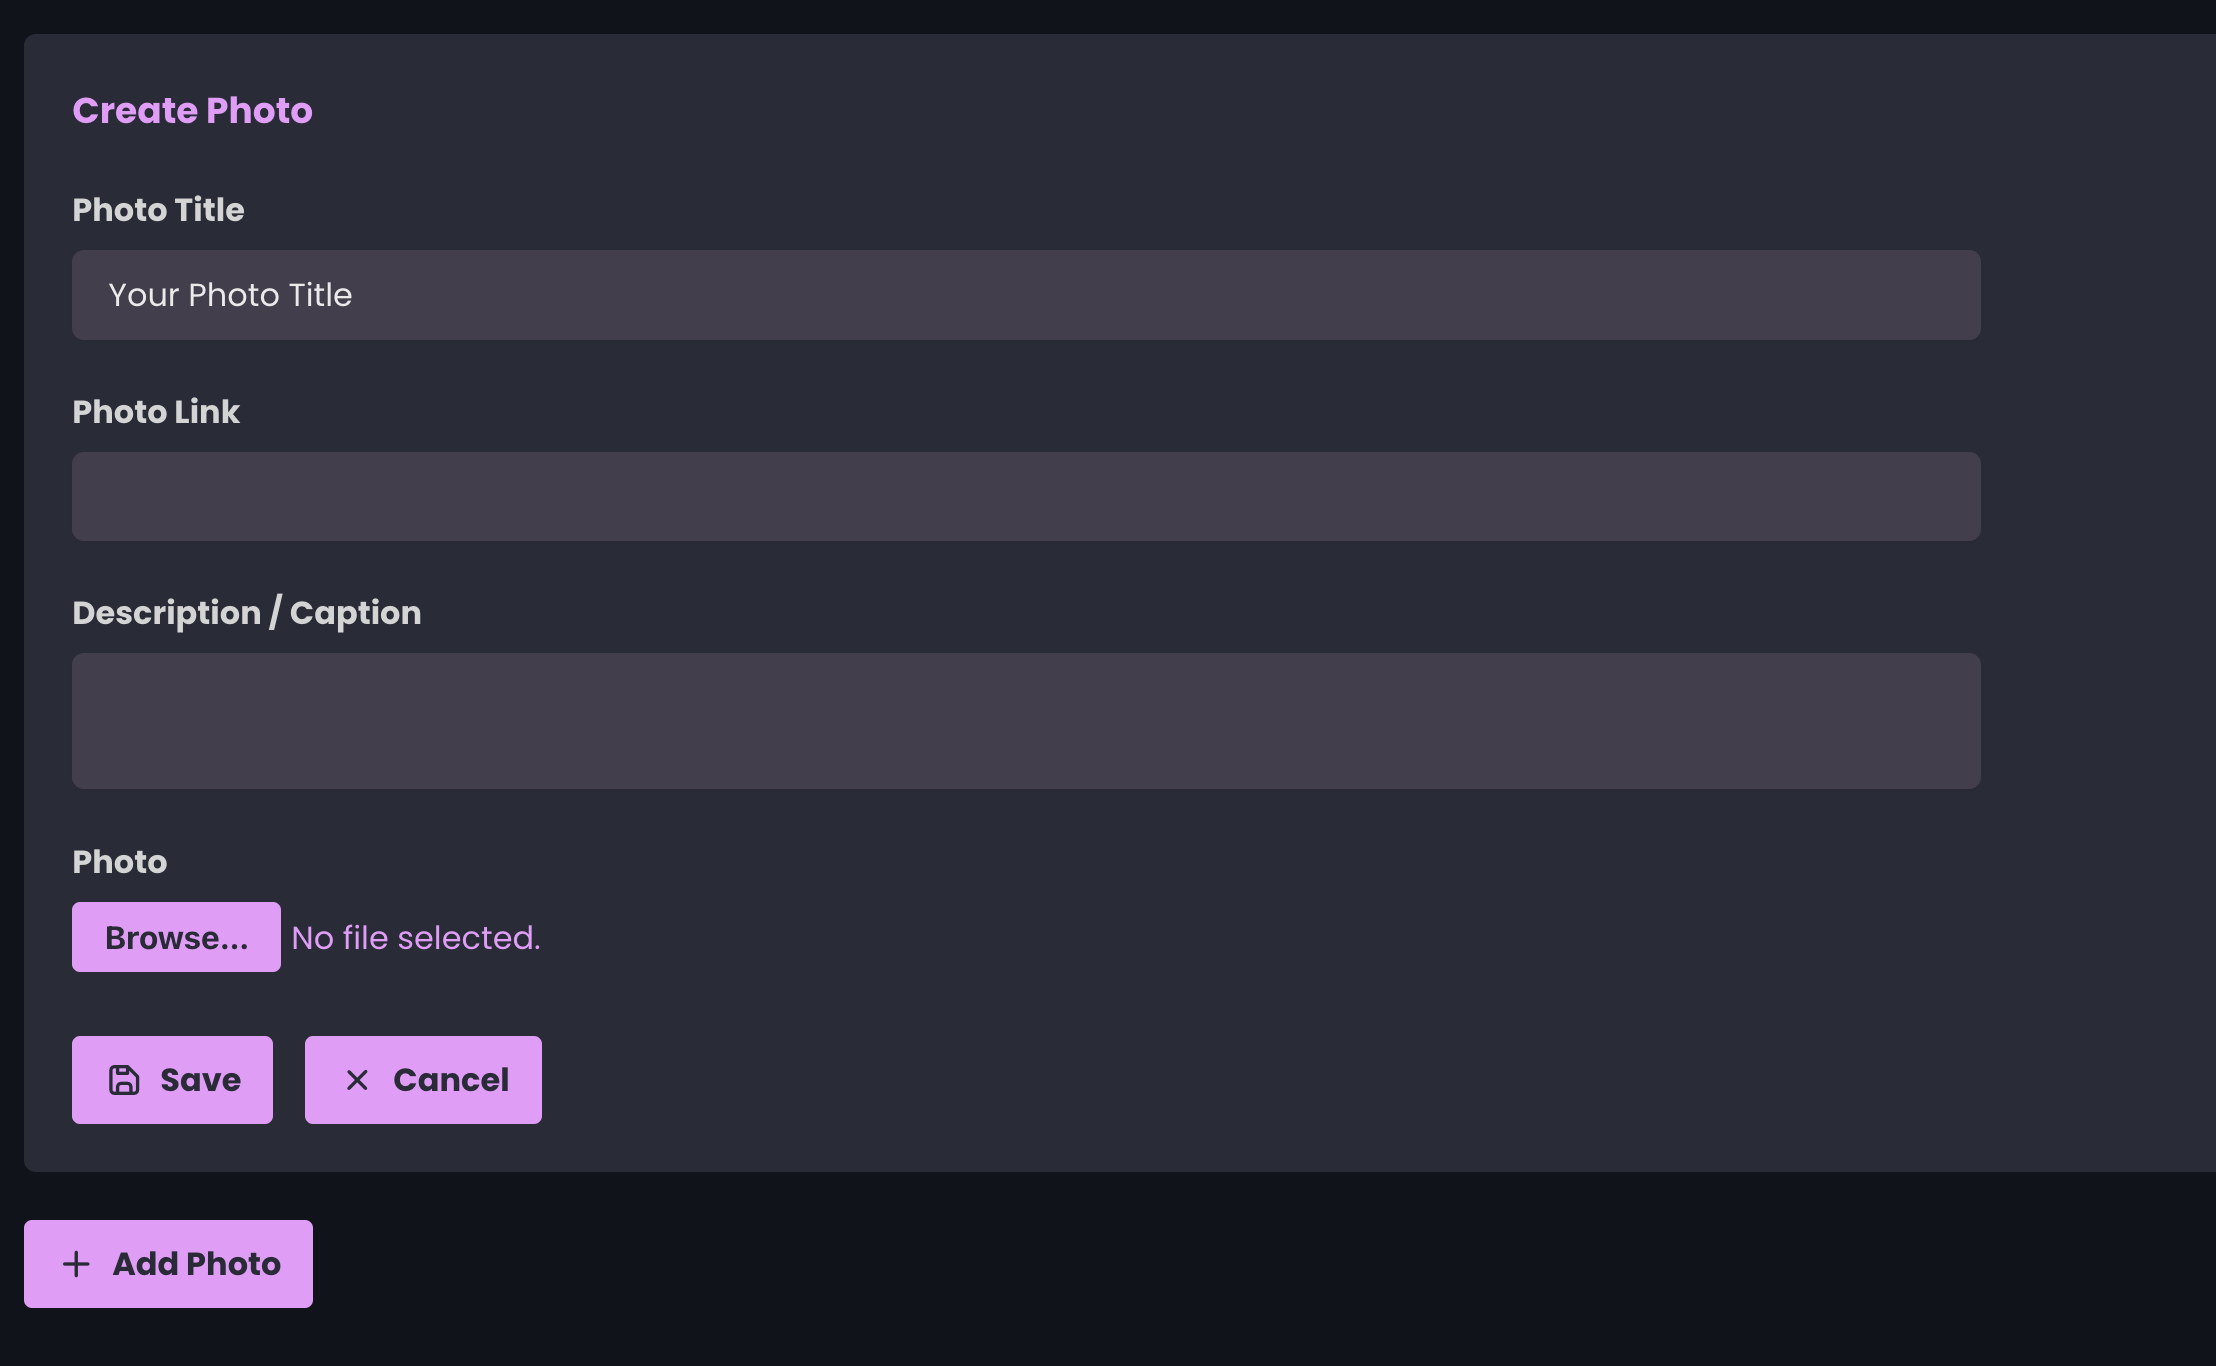Click the plus icon on Add Photo
This screenshot has width=2216, height=1366.
(x=76, y=1264)
